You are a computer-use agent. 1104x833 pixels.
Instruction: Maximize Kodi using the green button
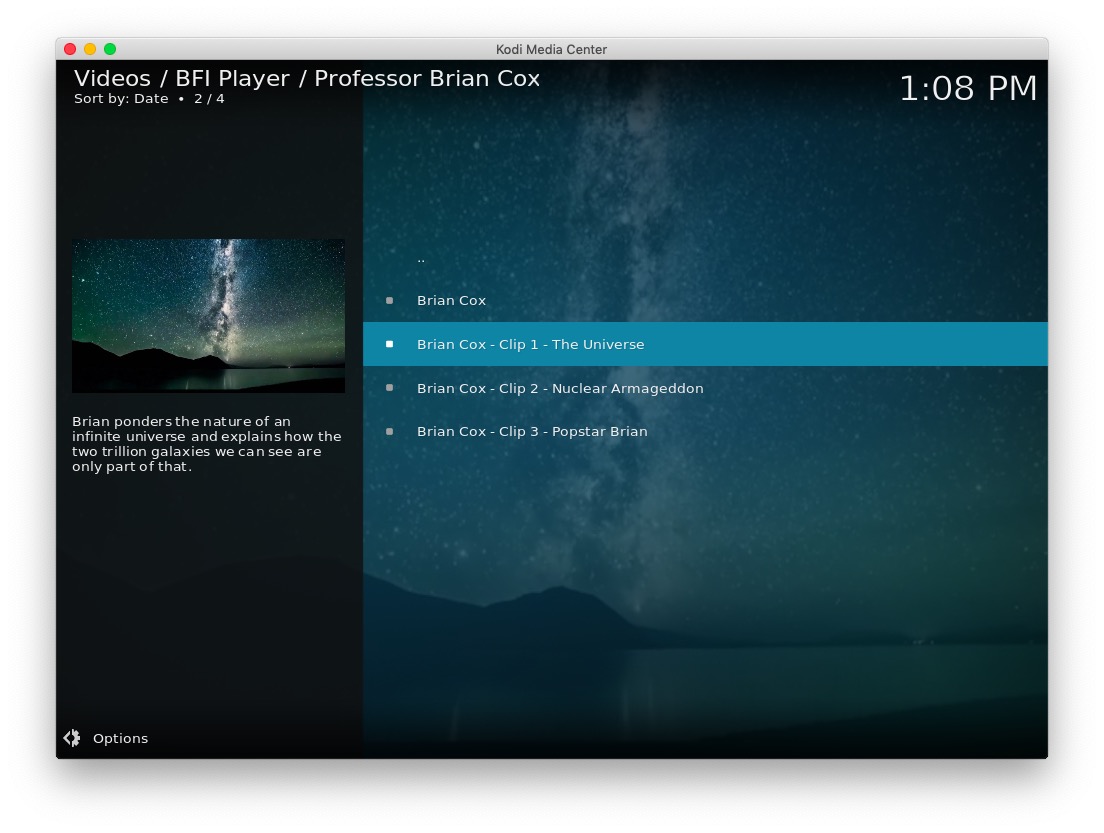click(x=110, y=49)
